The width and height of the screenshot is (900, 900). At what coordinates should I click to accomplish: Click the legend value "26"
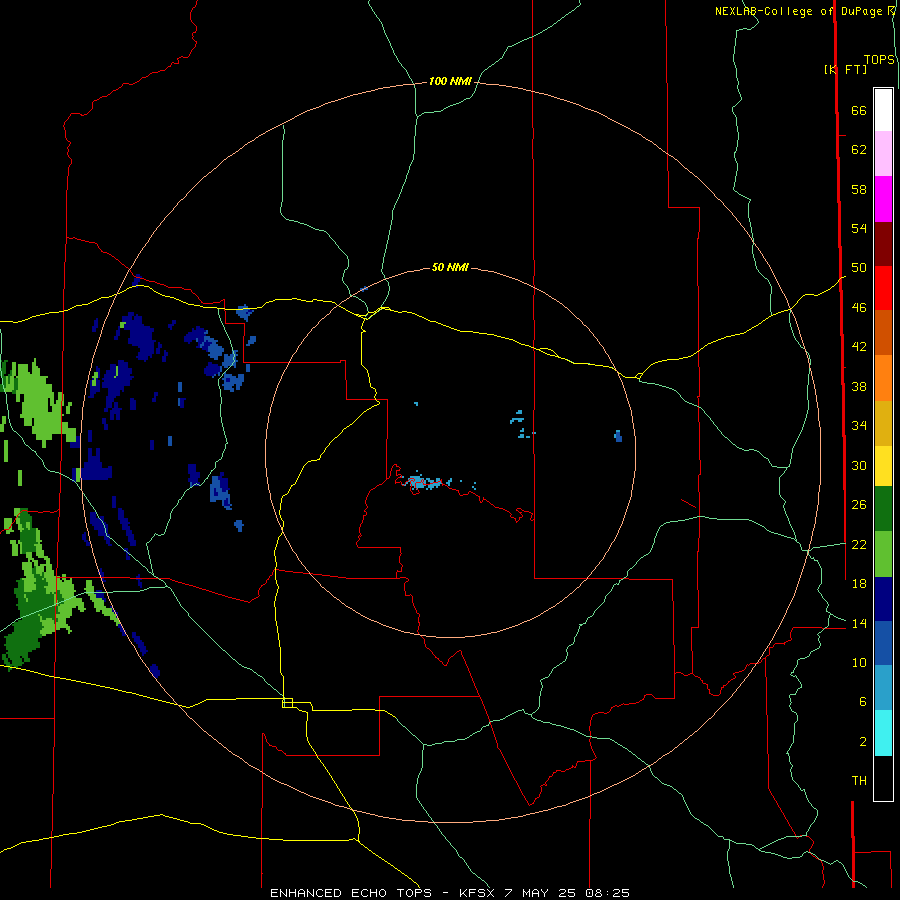pyautogui.click(x=859, y=504)
